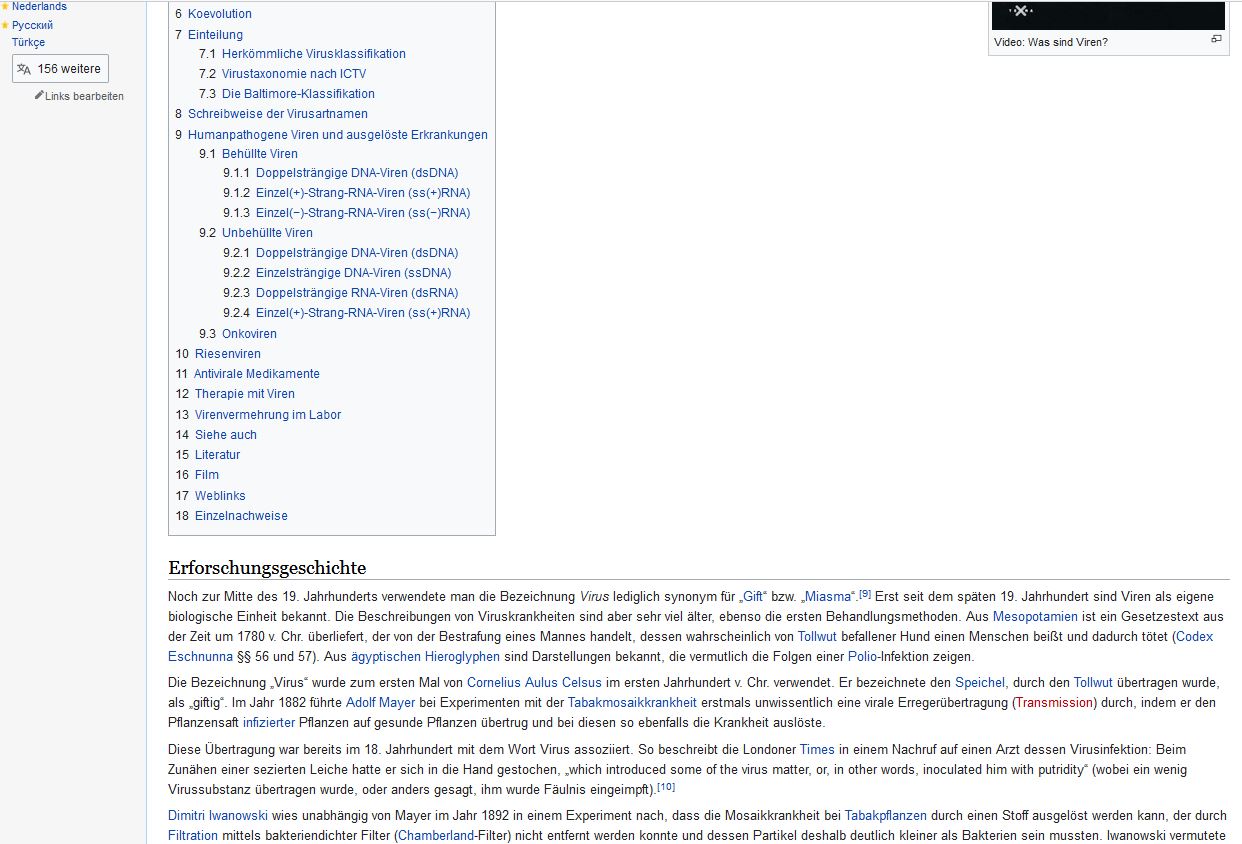Open the '156 weitere' languages button

point(60,69)
